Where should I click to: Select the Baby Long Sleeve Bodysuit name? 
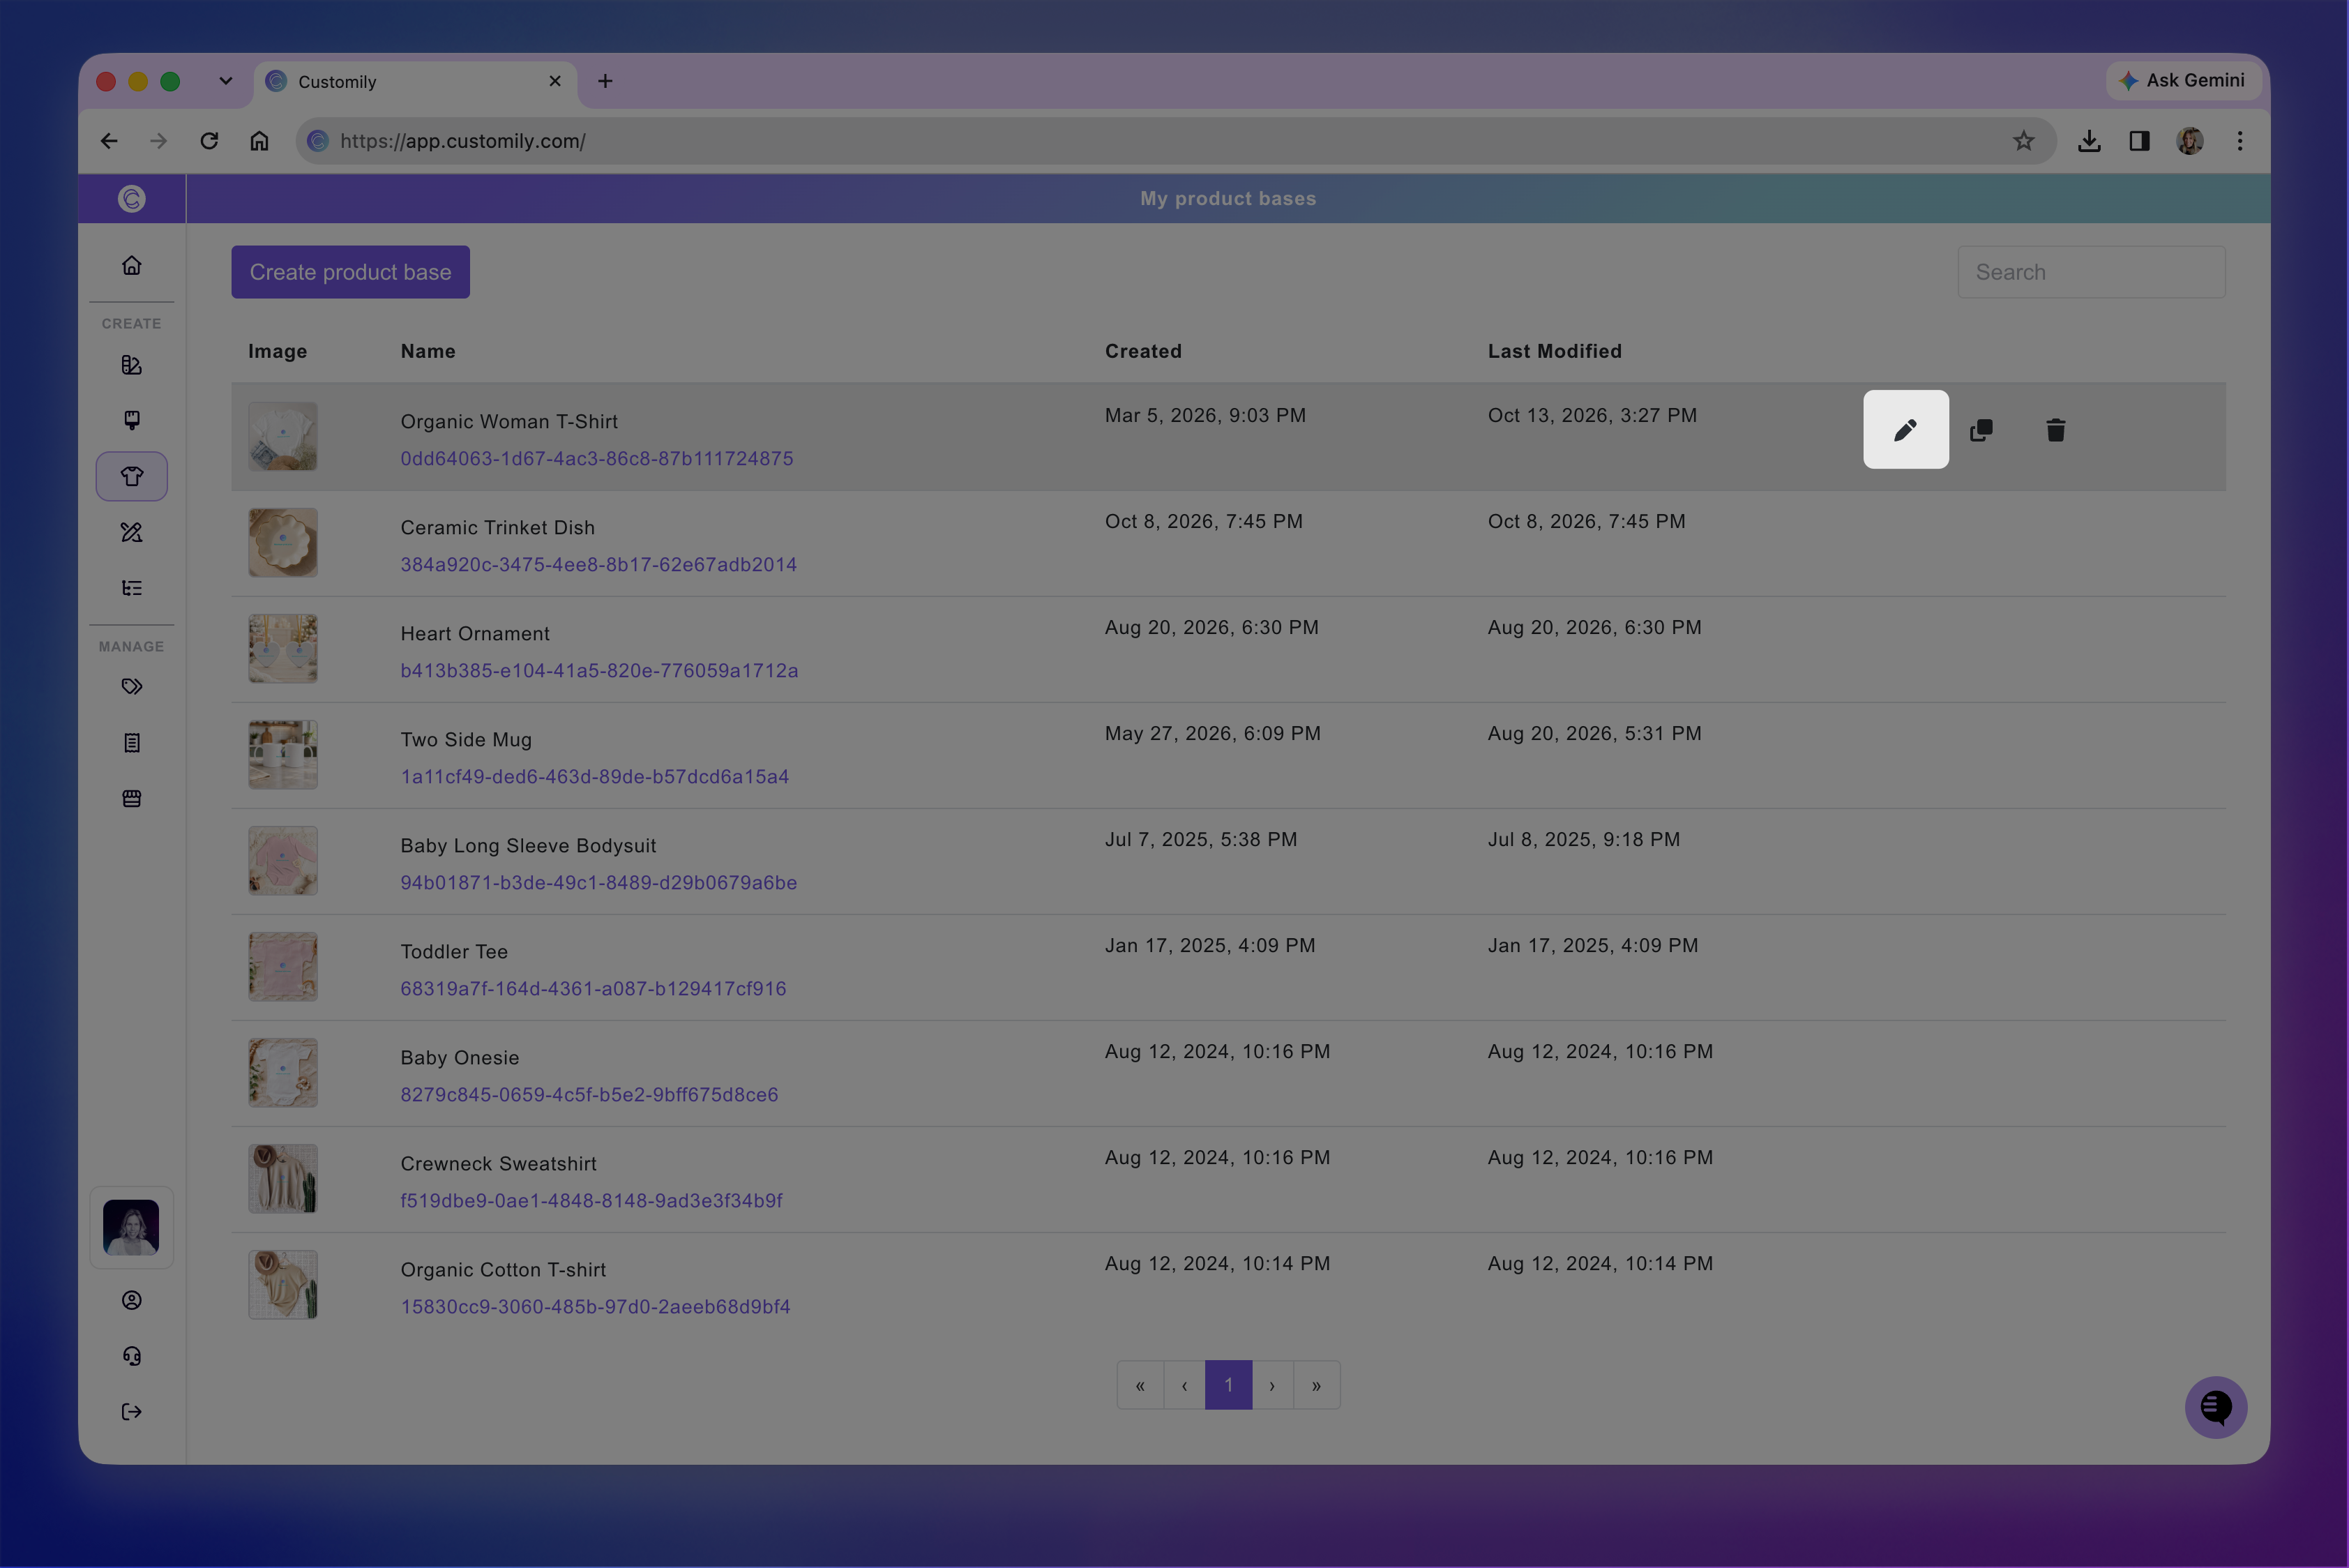(528, 846)
